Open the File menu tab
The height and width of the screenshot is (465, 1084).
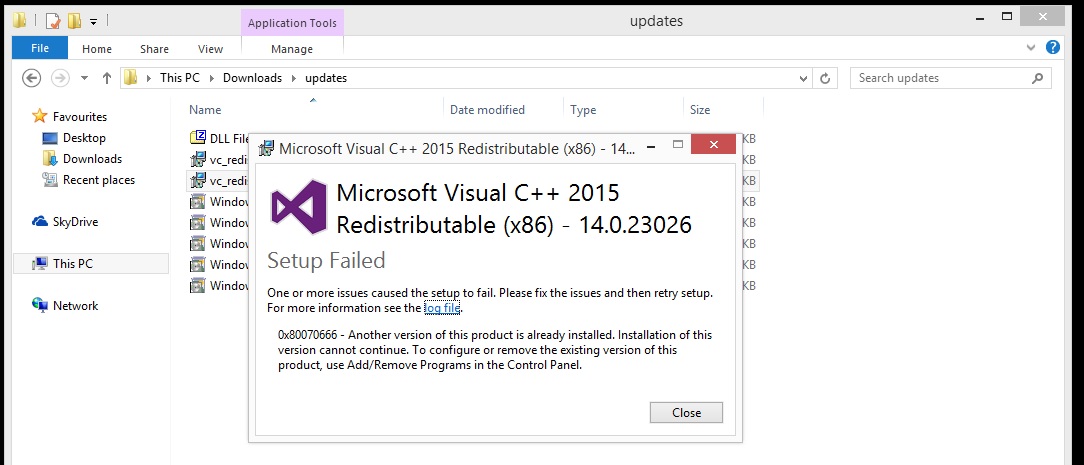(40, 48)
